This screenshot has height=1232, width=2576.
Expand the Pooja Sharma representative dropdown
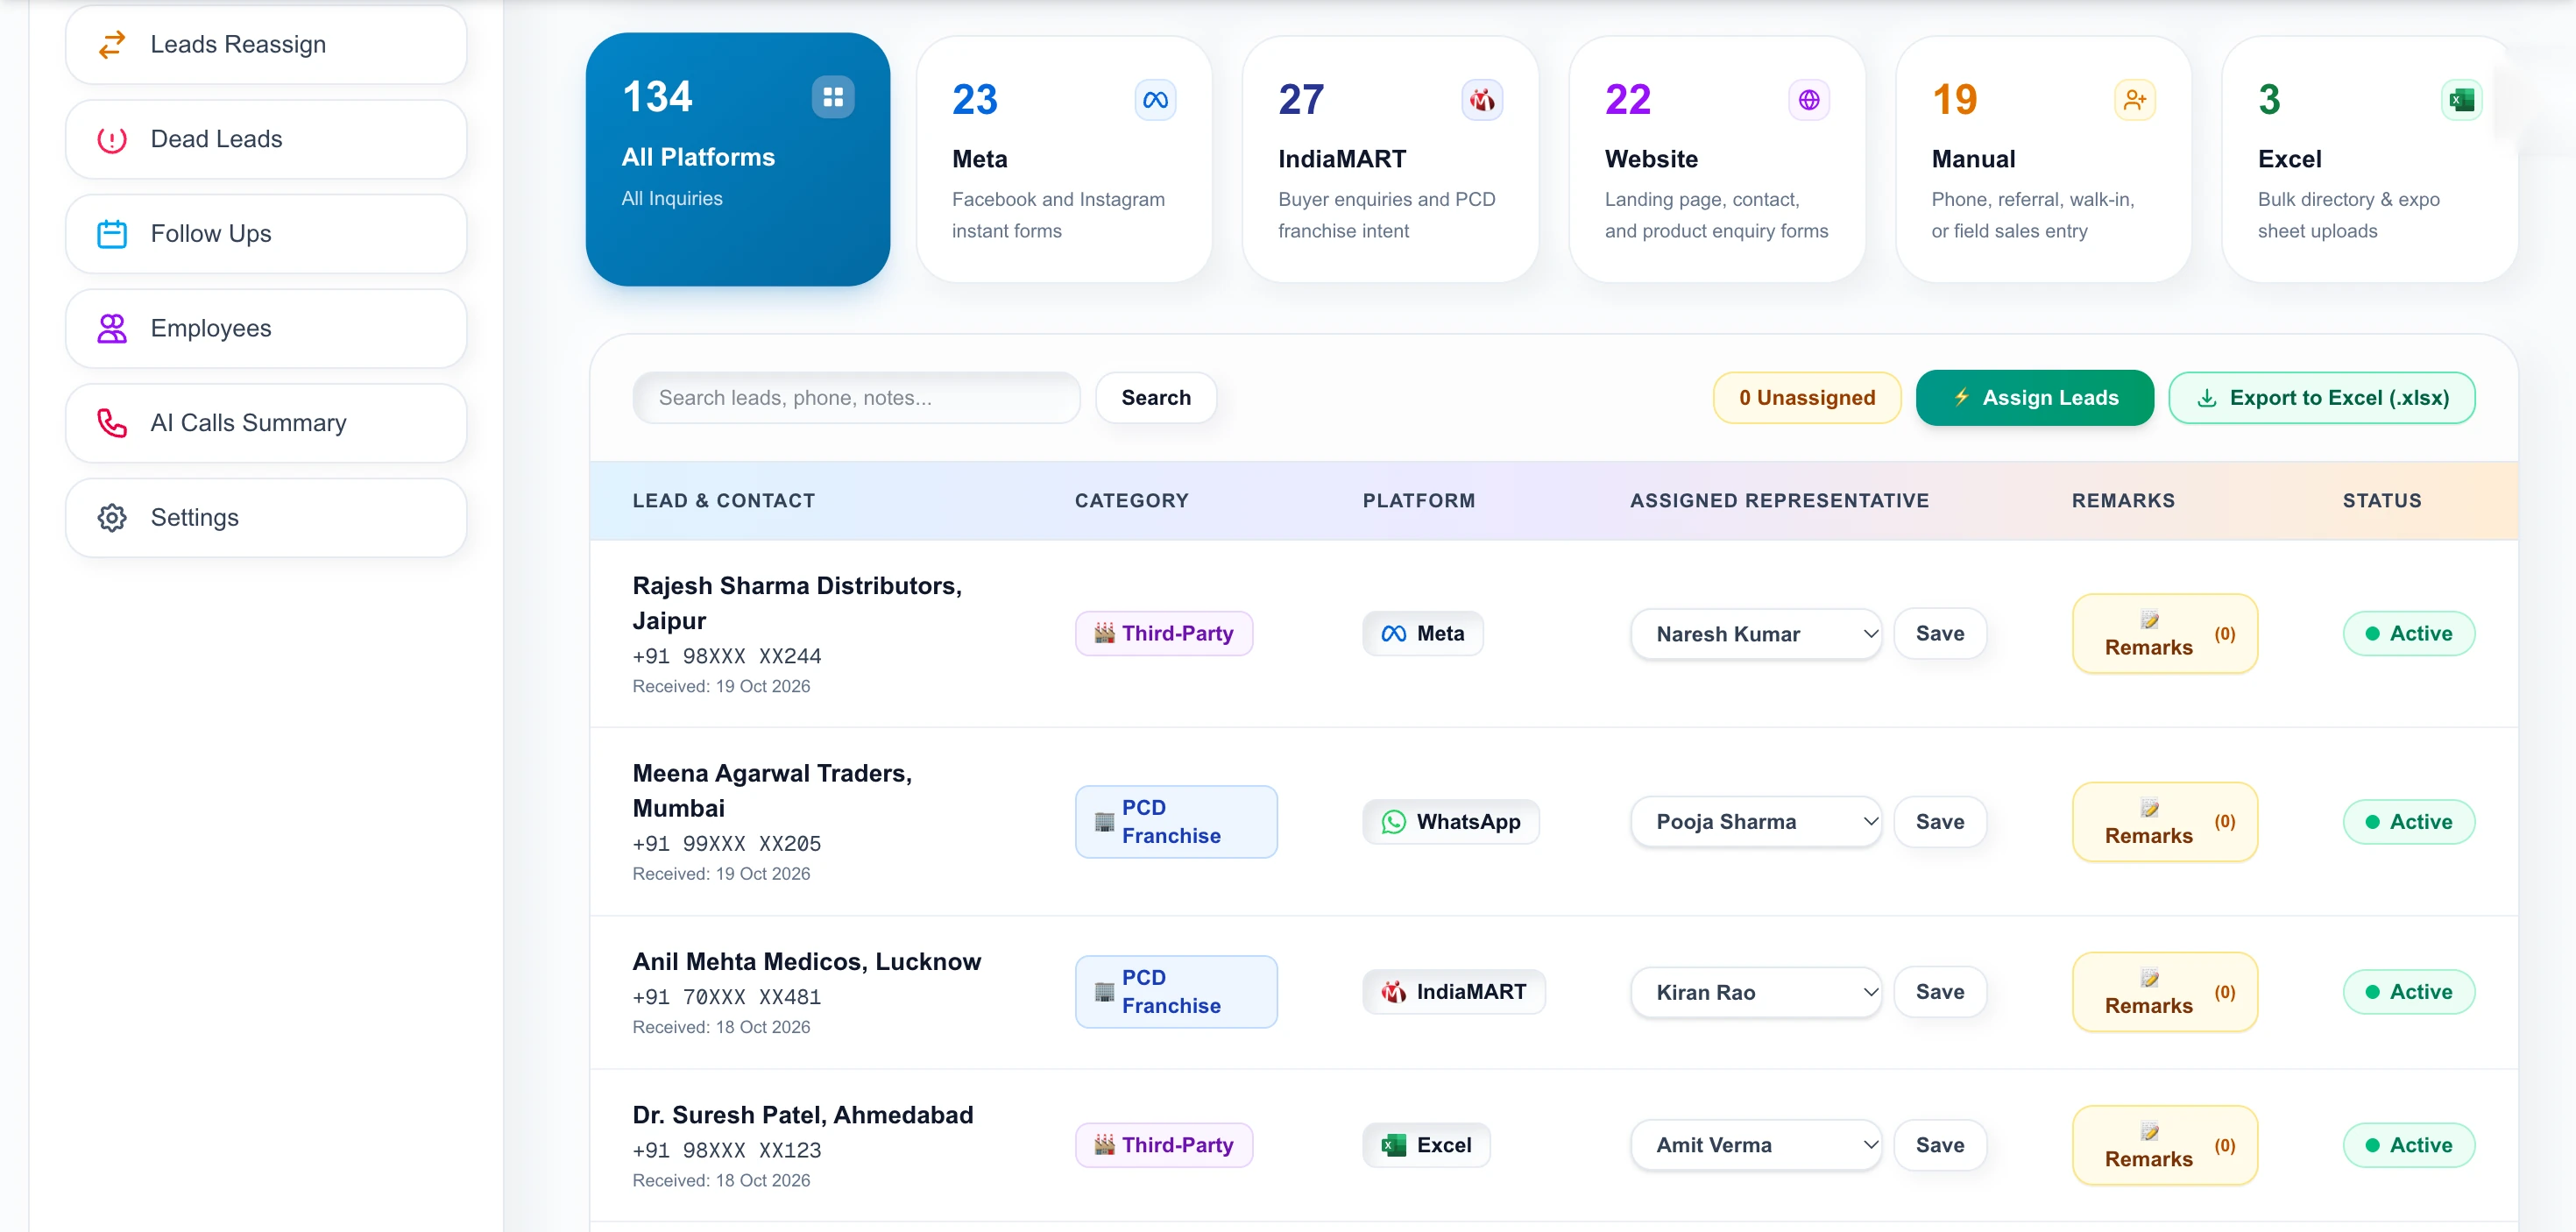(x=1756, y=822)
